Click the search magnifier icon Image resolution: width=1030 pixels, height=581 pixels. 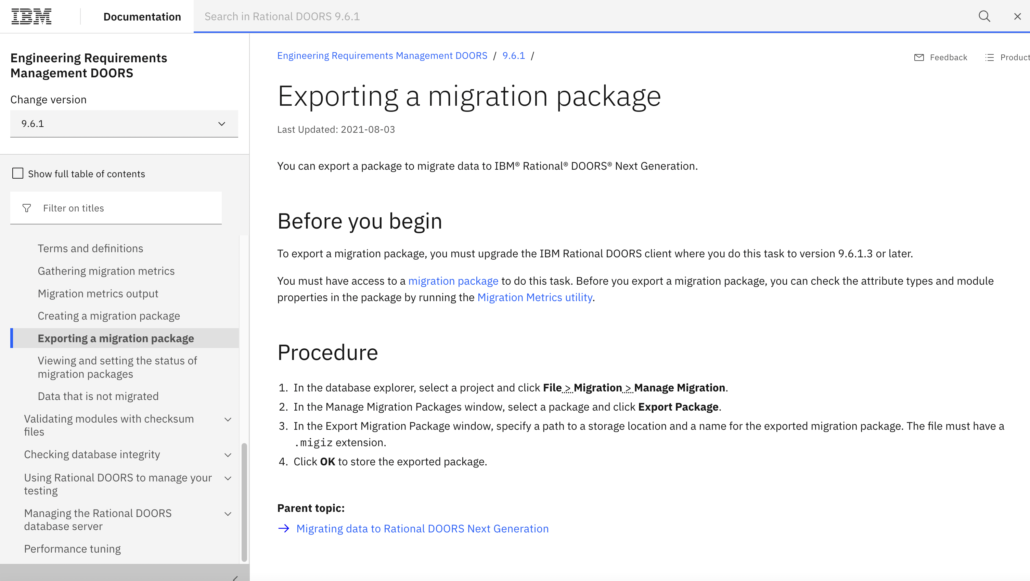[x=984, y=16]
